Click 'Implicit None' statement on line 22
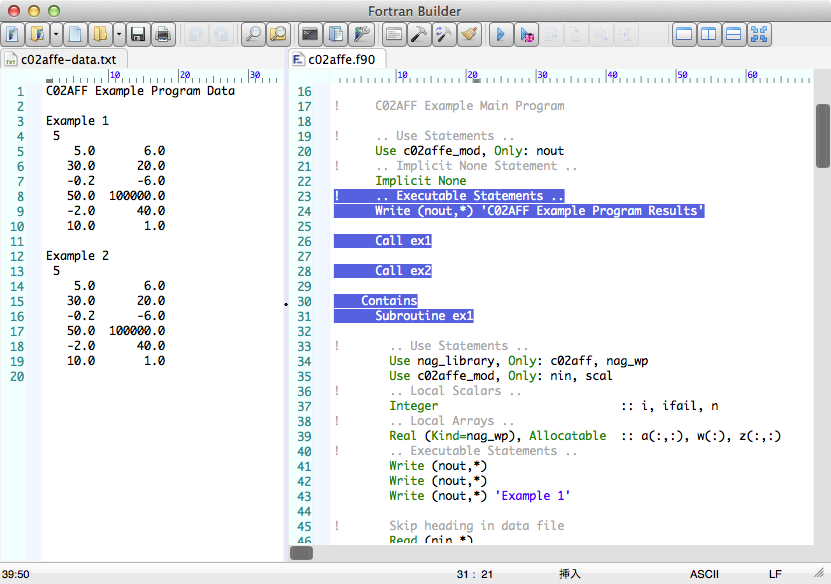This screenshot has width=831, height=584. [421, 181]
